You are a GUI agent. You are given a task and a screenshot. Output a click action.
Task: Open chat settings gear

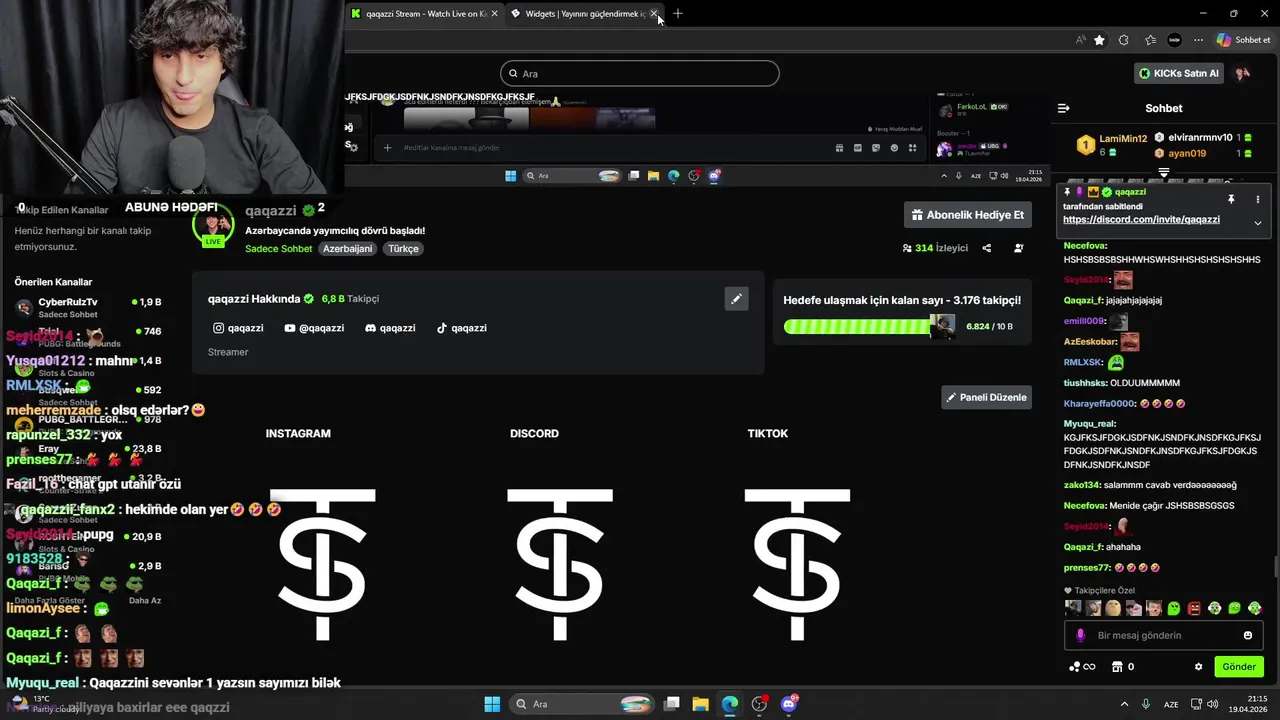point(1199,667)
